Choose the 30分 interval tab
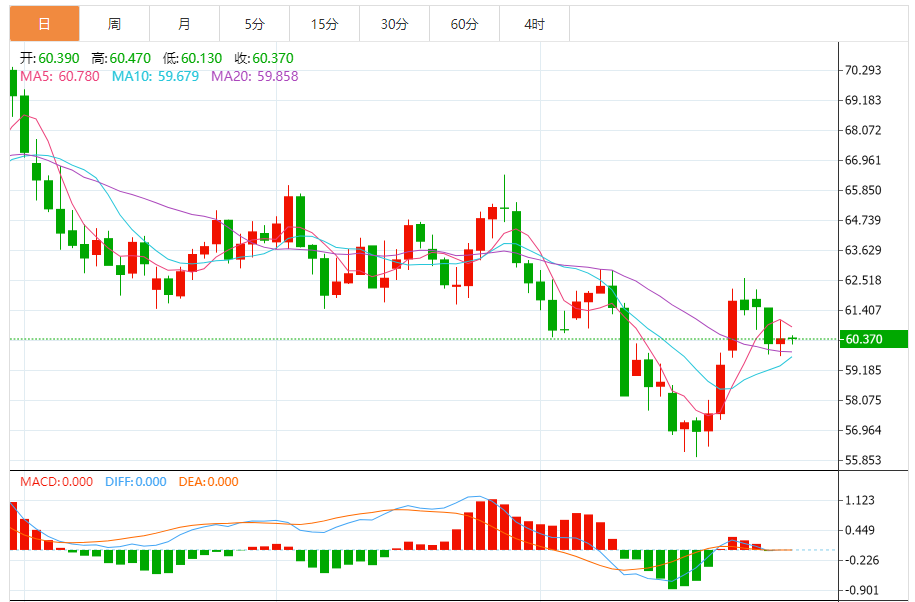 click(x=394, y=24)
